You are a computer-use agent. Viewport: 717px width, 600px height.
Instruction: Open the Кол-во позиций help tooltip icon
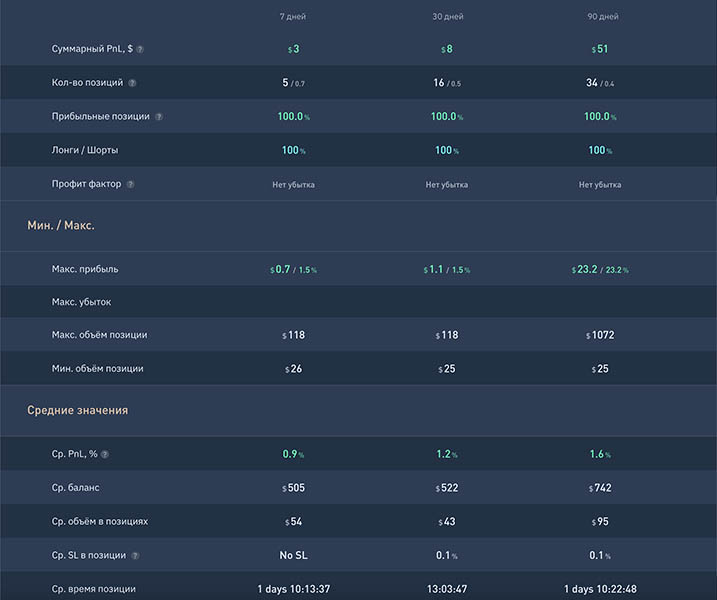tap(132, 83)
